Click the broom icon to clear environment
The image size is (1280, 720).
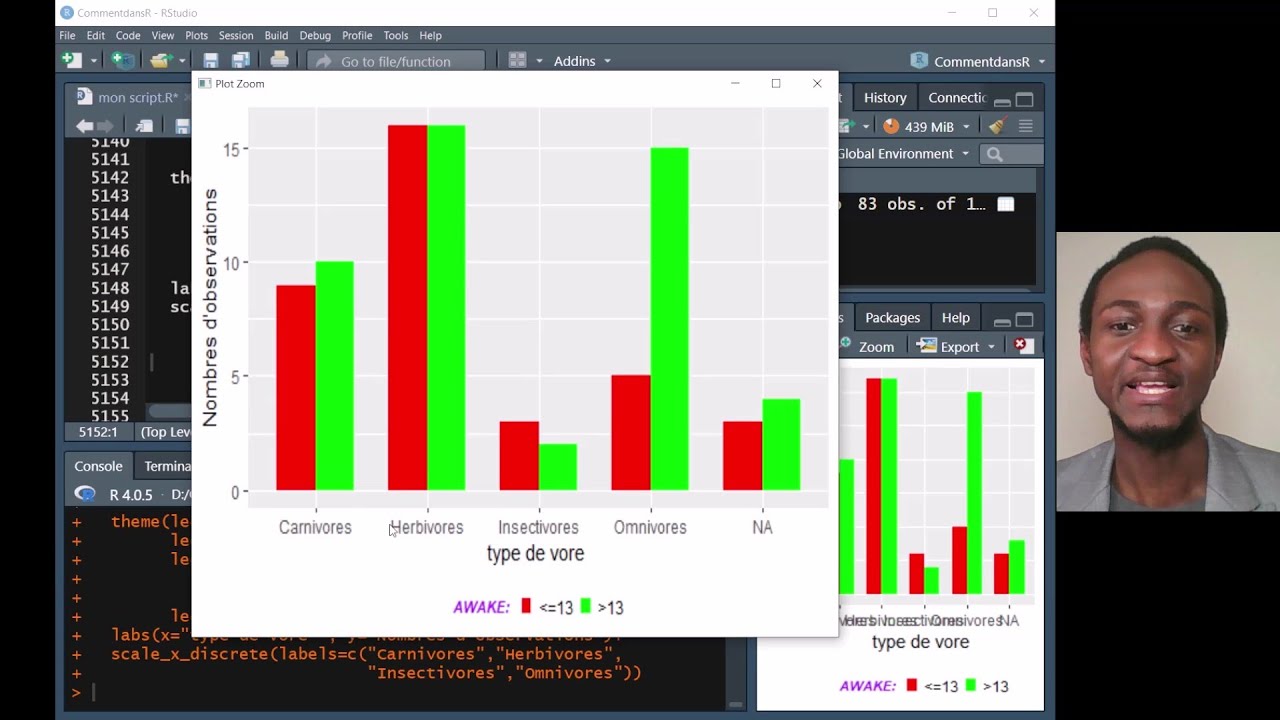pos(996,126)
